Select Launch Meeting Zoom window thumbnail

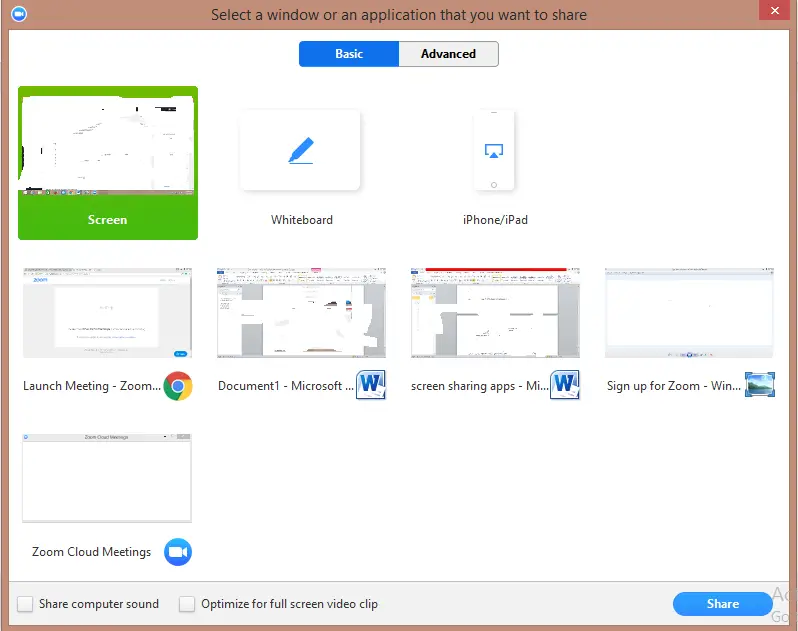107,312
